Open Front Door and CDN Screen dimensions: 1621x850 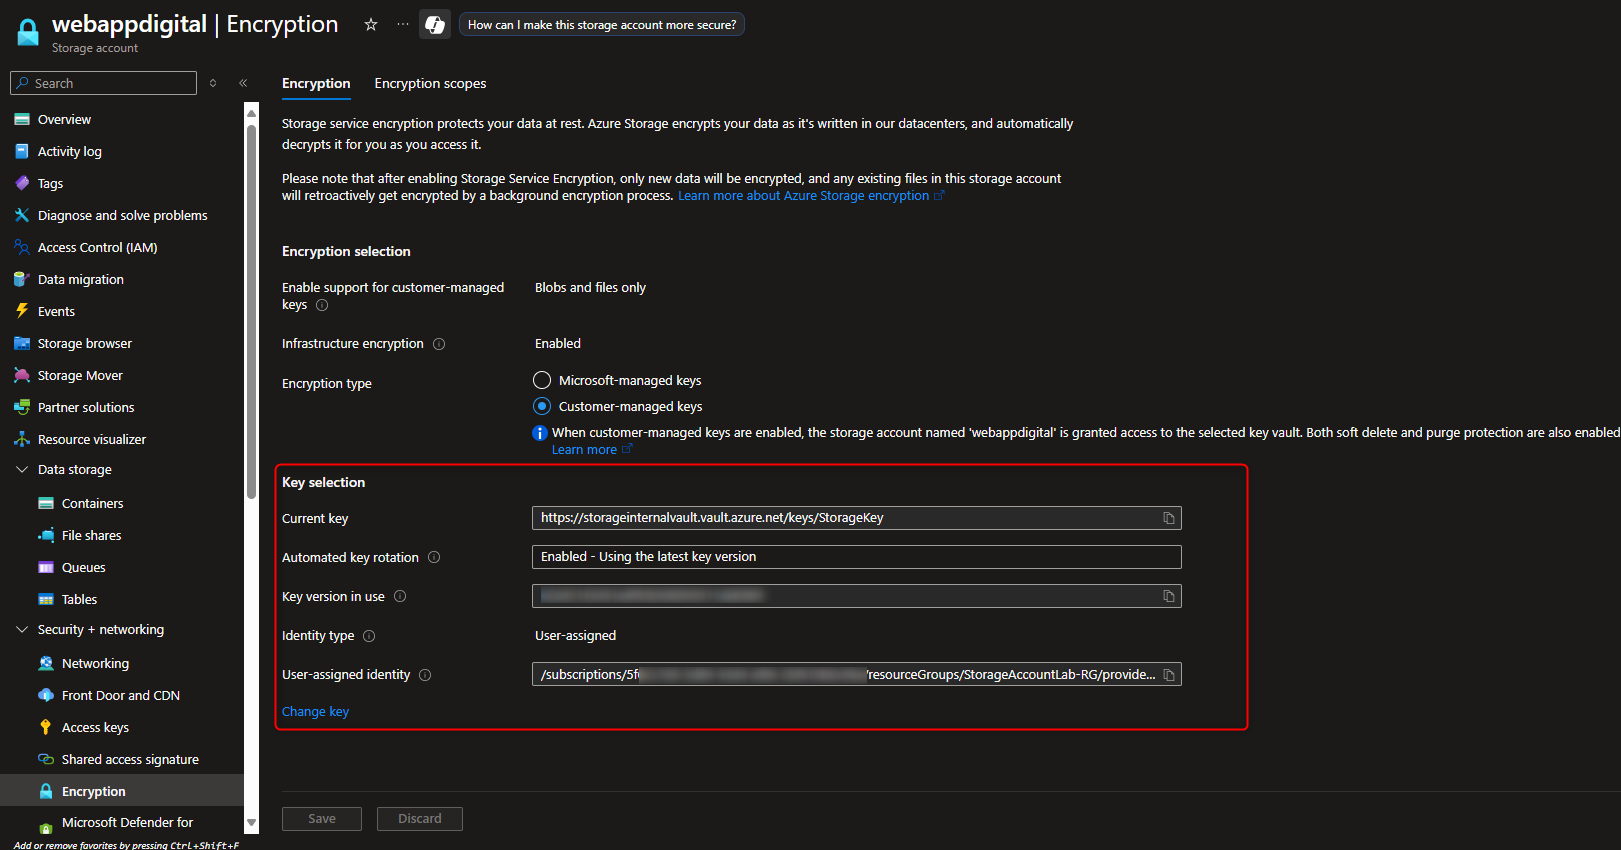122,695
